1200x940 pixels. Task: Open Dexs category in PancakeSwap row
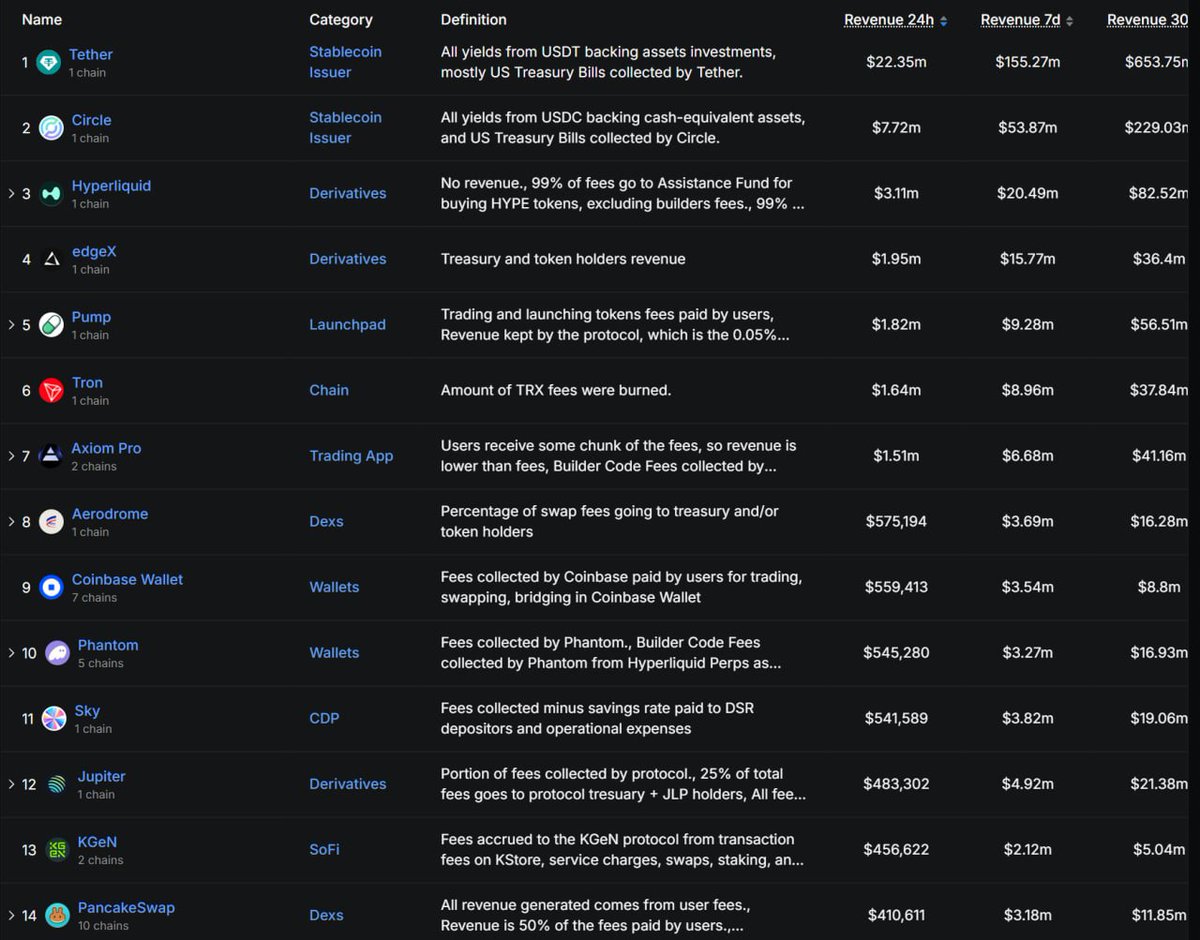point(326,915)
